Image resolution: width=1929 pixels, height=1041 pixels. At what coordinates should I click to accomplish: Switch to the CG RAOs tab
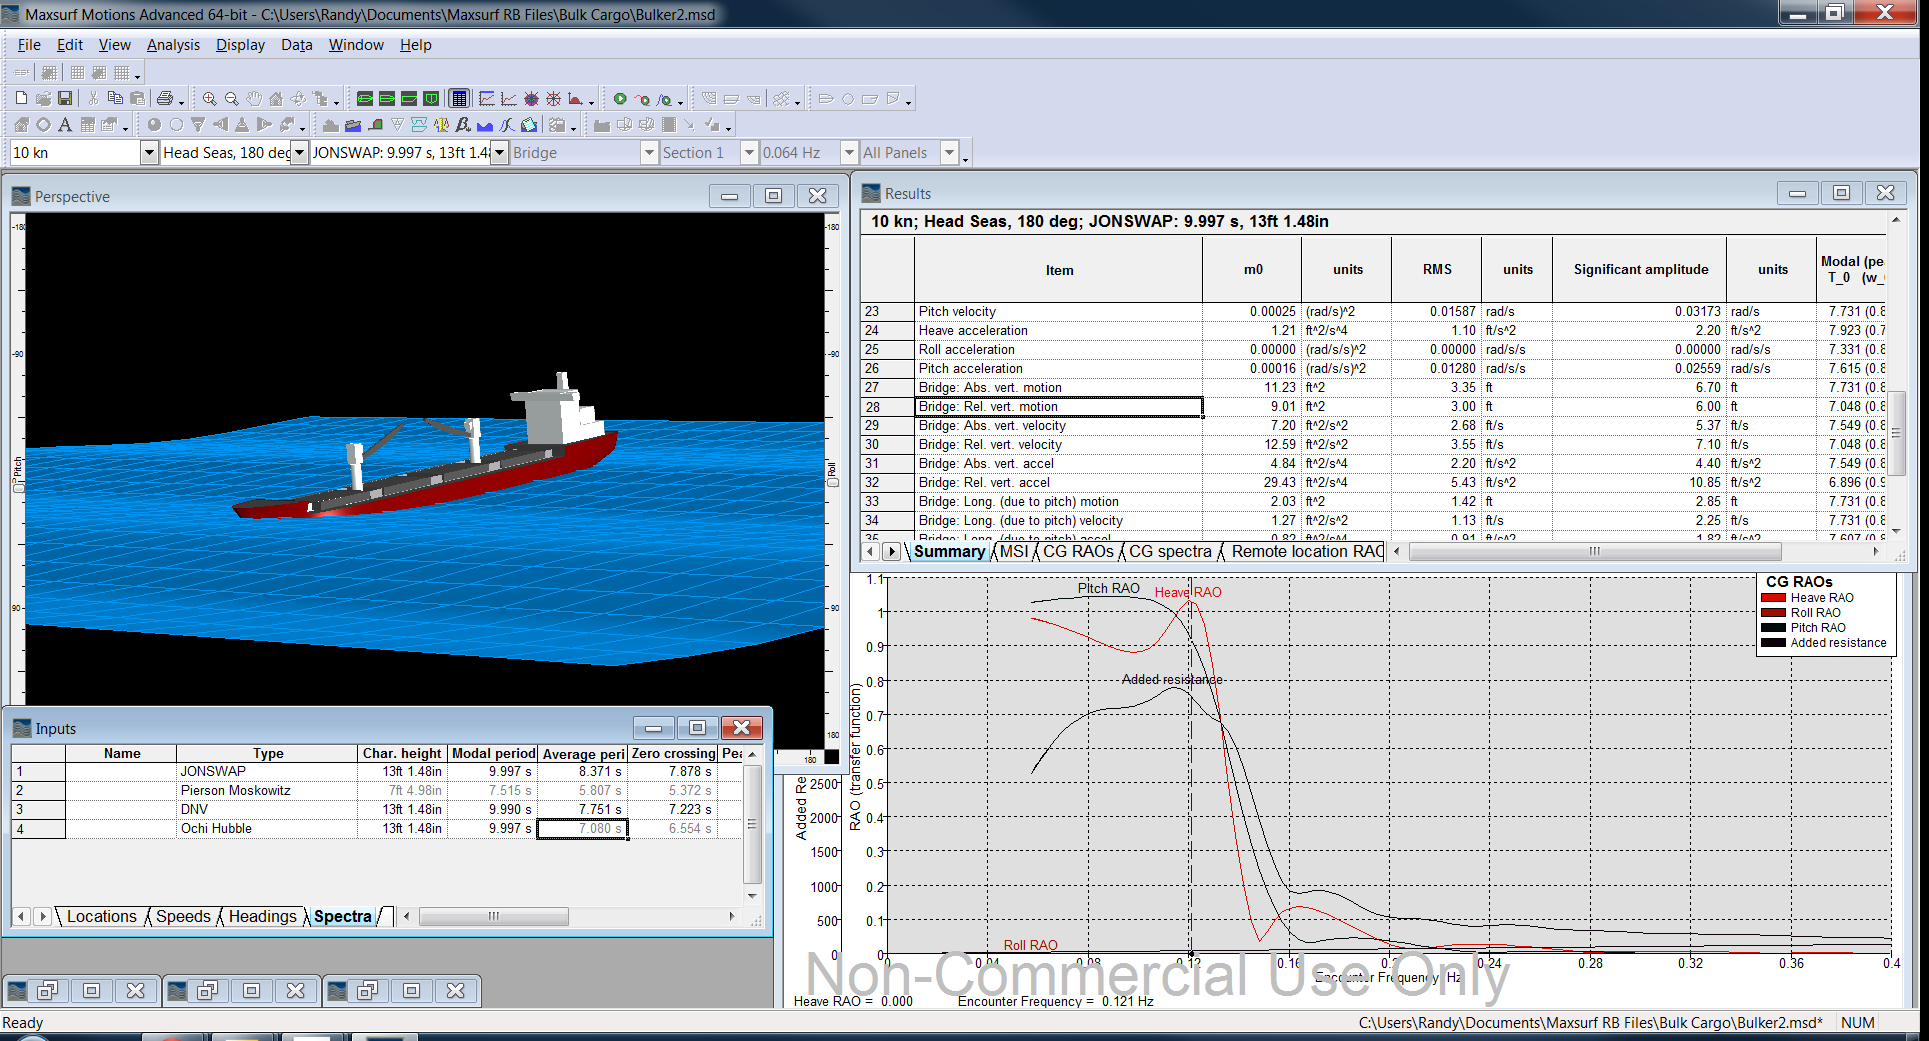[1078, 551]
